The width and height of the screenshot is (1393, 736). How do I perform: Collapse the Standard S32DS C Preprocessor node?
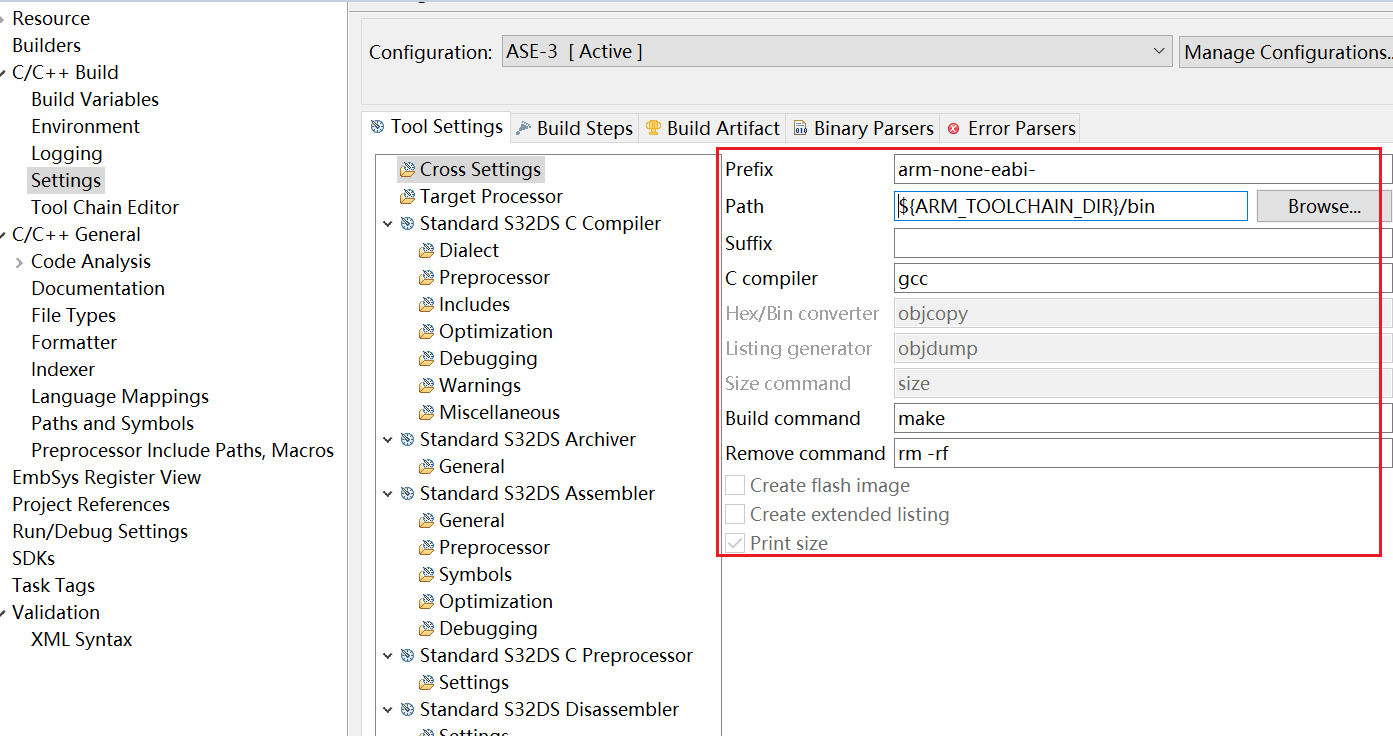[388, 656]
